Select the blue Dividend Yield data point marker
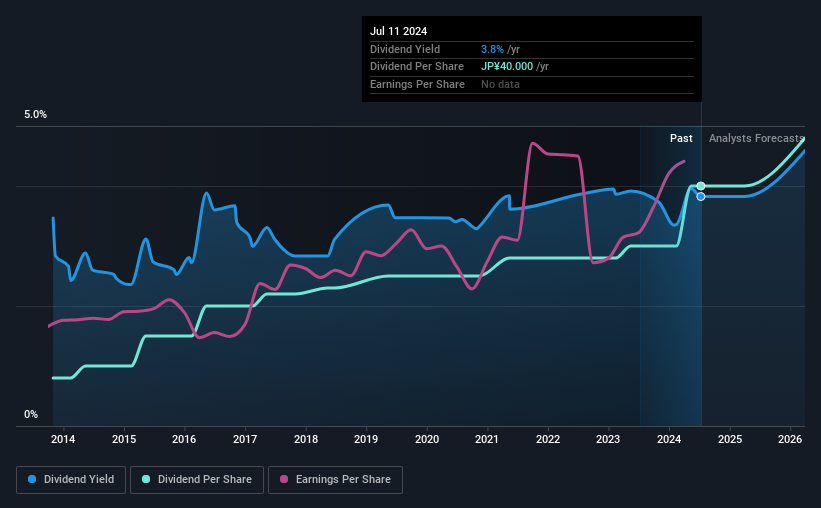Image resolution: width=821 pixels, height=508 pixels. point(701,196)
